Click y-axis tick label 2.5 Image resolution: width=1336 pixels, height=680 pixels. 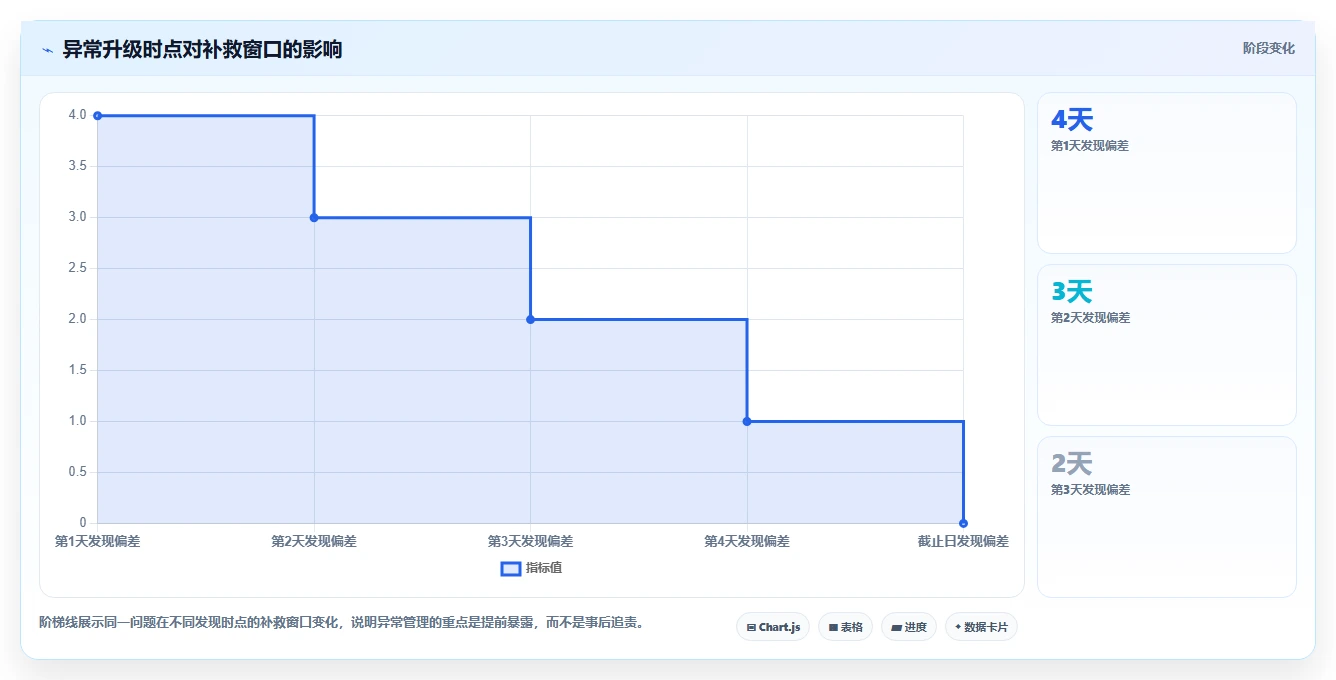(x=78, y=268)
